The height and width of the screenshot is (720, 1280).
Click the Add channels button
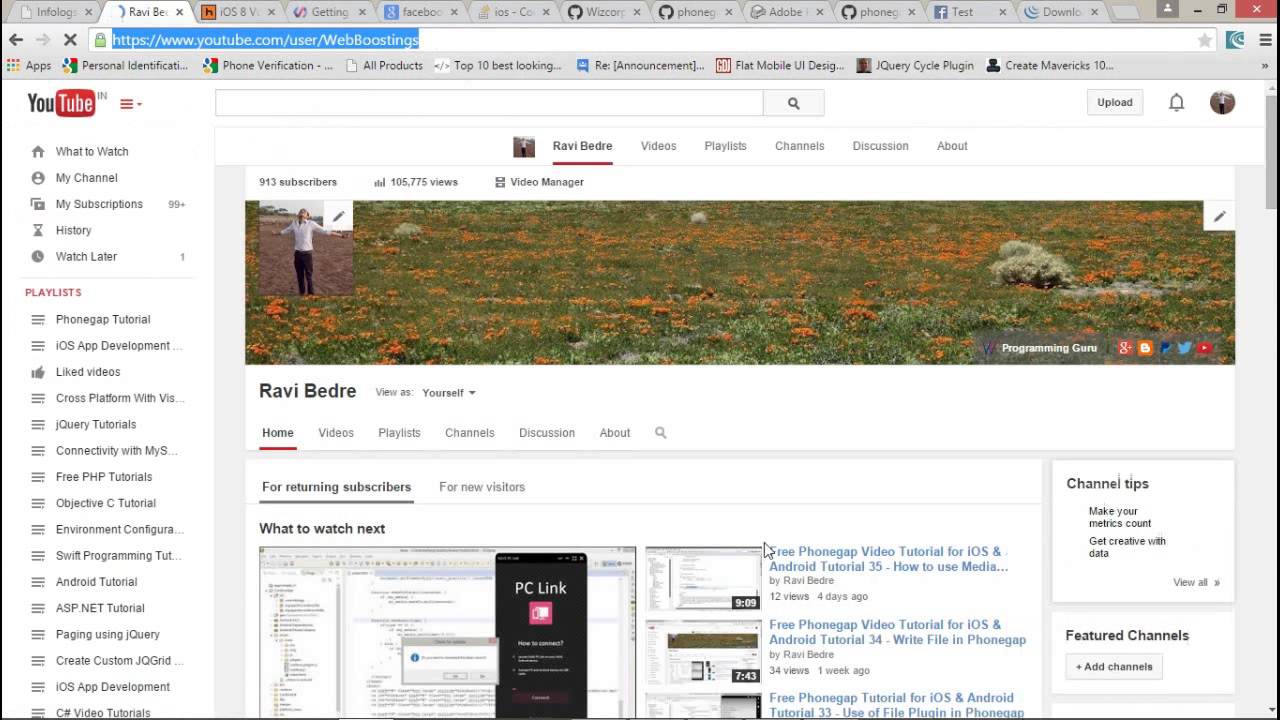(x=1114, y=667)
